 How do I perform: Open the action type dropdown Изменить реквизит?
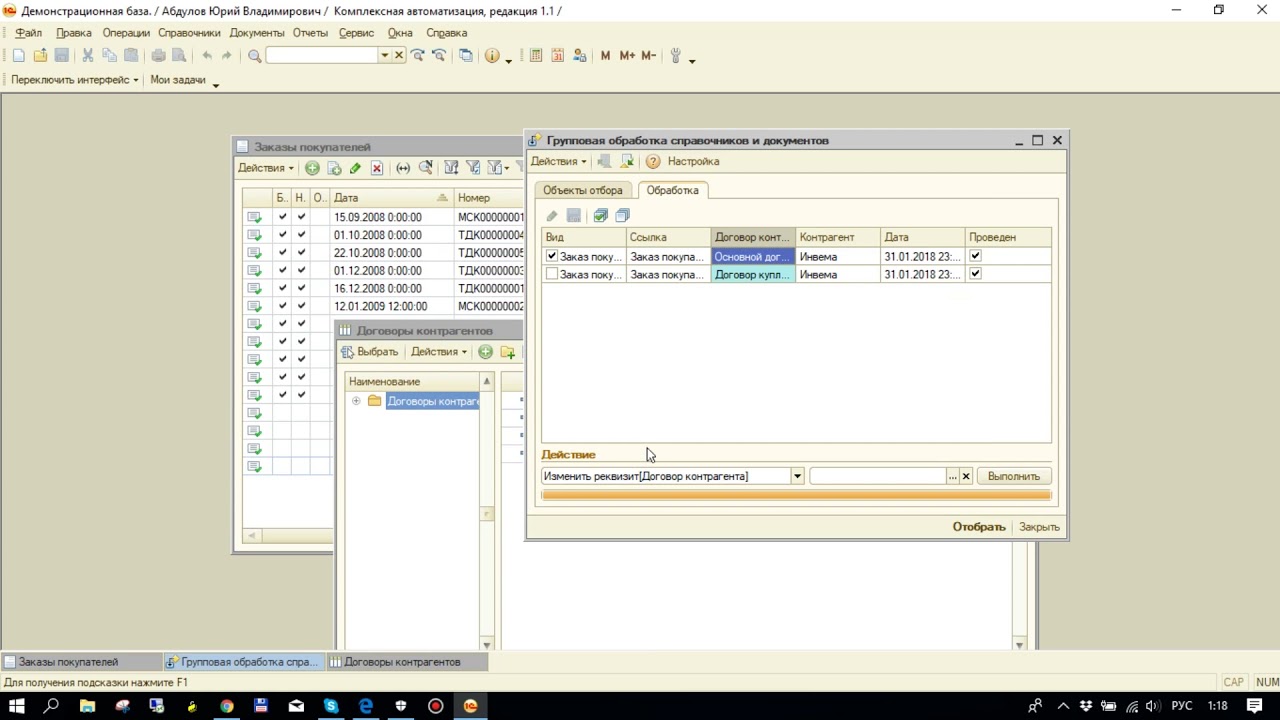pyautogui.click(x=797, y=476)
